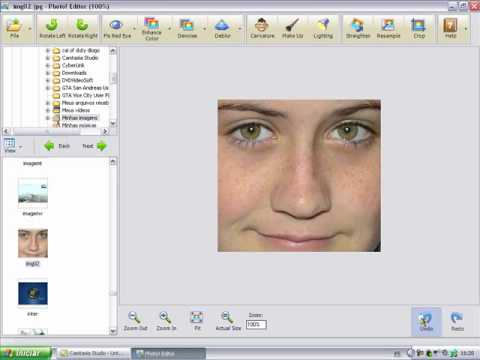Select the Straighten tool
Image resolution: width=480 pixels, height=360 pixels.
(x=358, y=29)
